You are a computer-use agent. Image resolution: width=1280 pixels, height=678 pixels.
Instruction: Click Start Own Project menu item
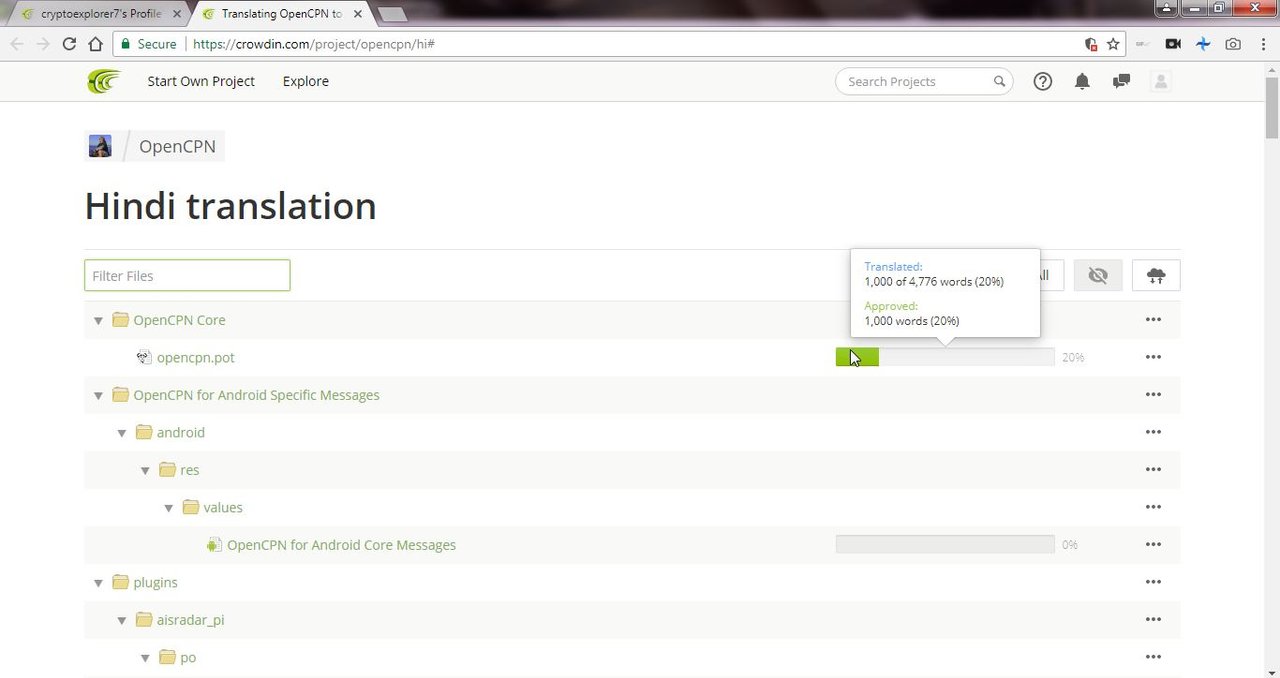(201, 81)
